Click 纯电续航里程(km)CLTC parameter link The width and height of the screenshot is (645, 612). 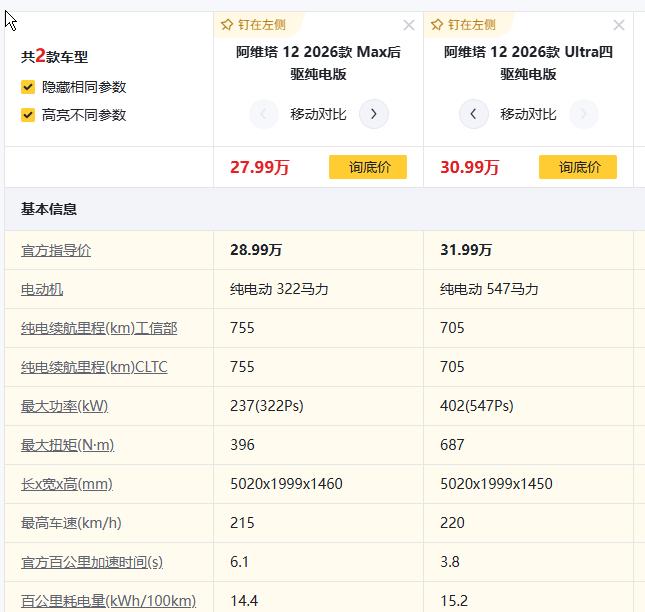pos(94,367)
